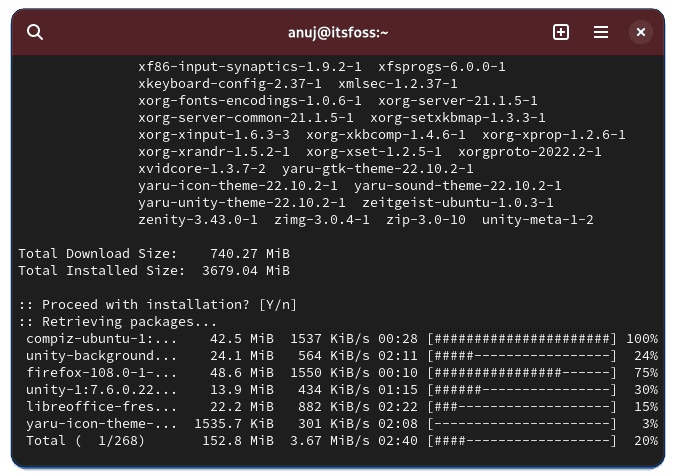Click xorg-xset-1.2.5-1 package

coord(374,151)
